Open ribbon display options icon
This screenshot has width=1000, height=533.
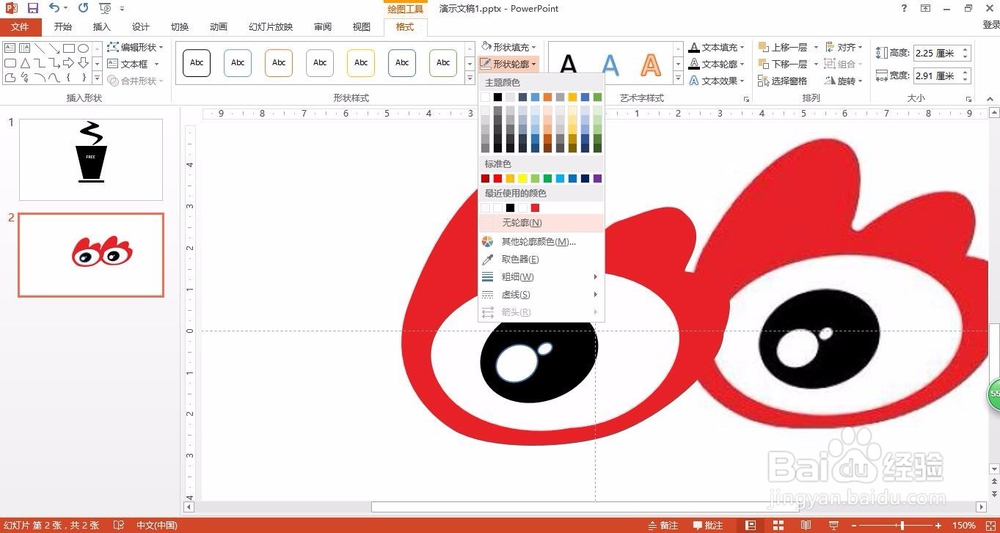tap(925, 8)
